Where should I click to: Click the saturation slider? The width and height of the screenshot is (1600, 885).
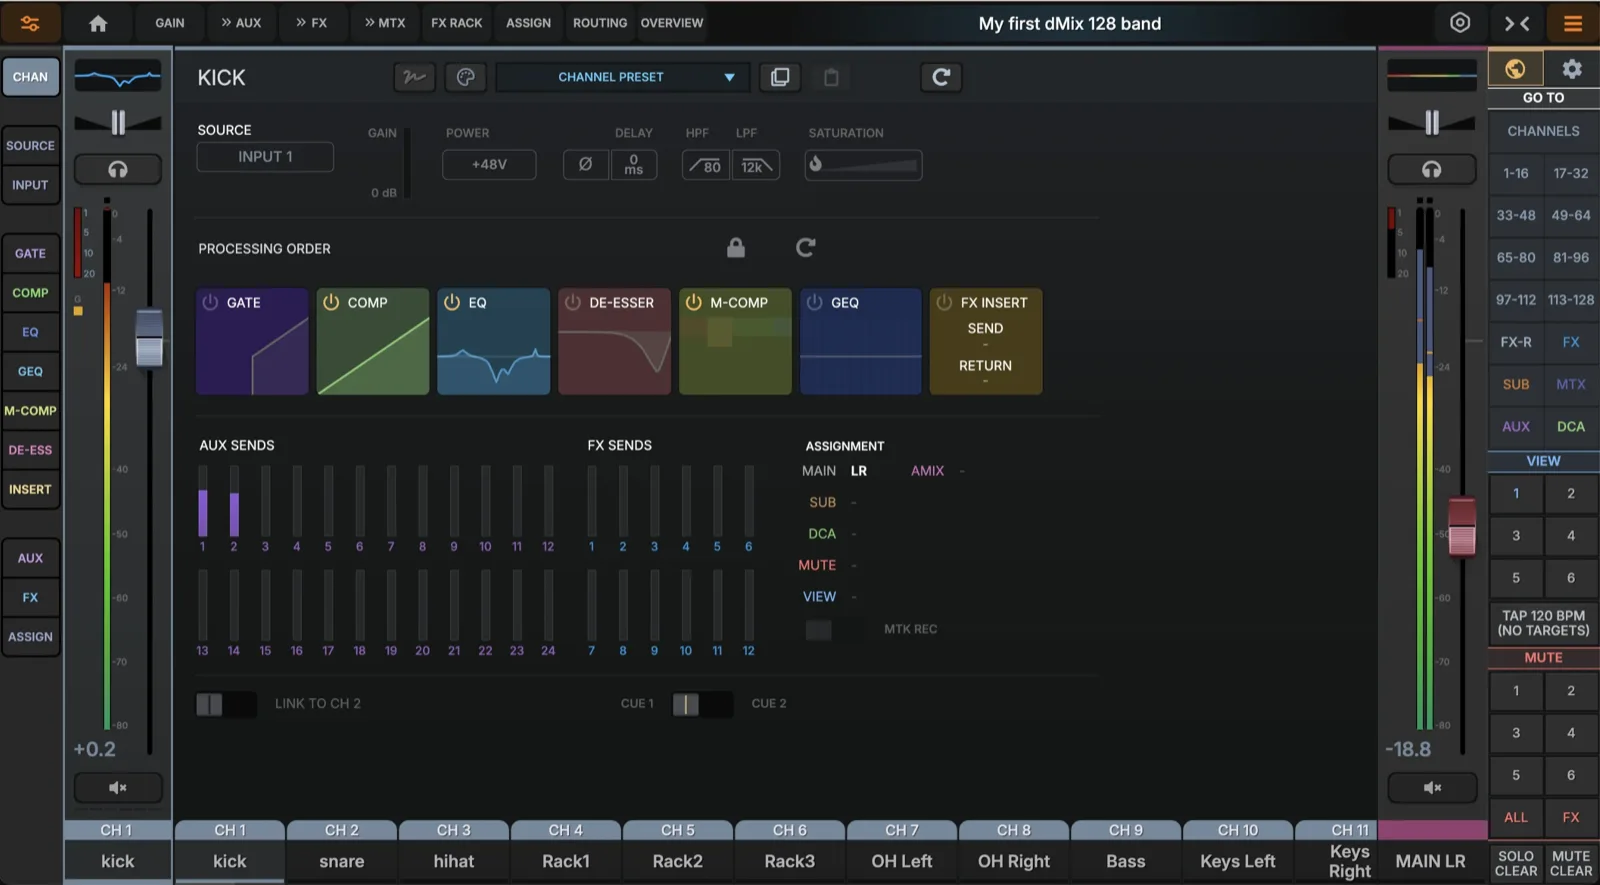click(x=864, y=165)
